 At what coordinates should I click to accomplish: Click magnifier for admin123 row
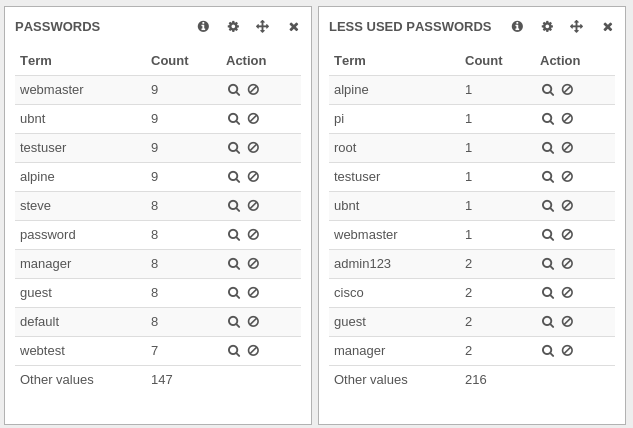[x=548, y=264]
